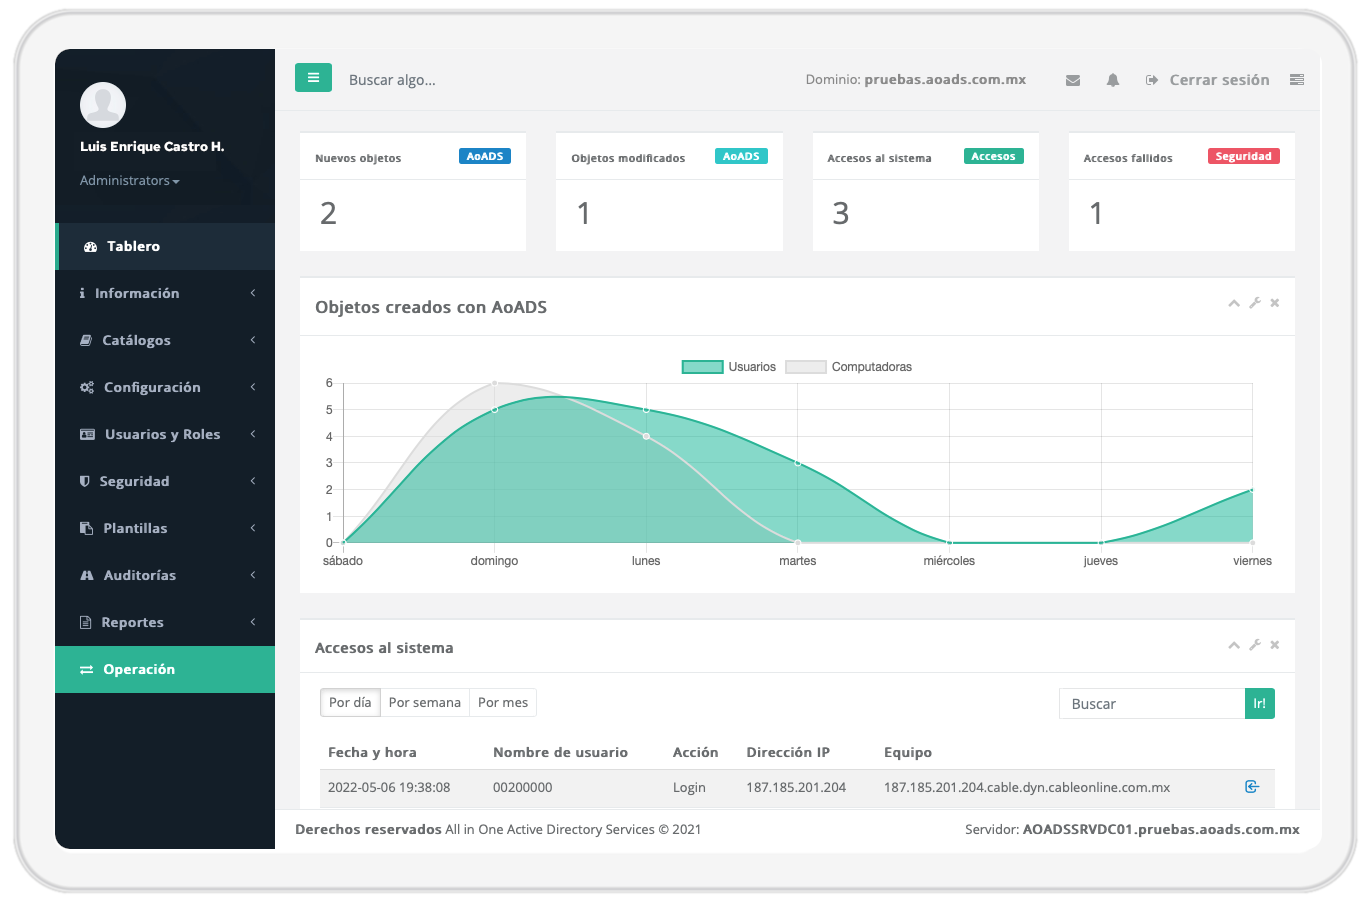Collapse the Objetos creados con AoADS panel

point(1234,303)
